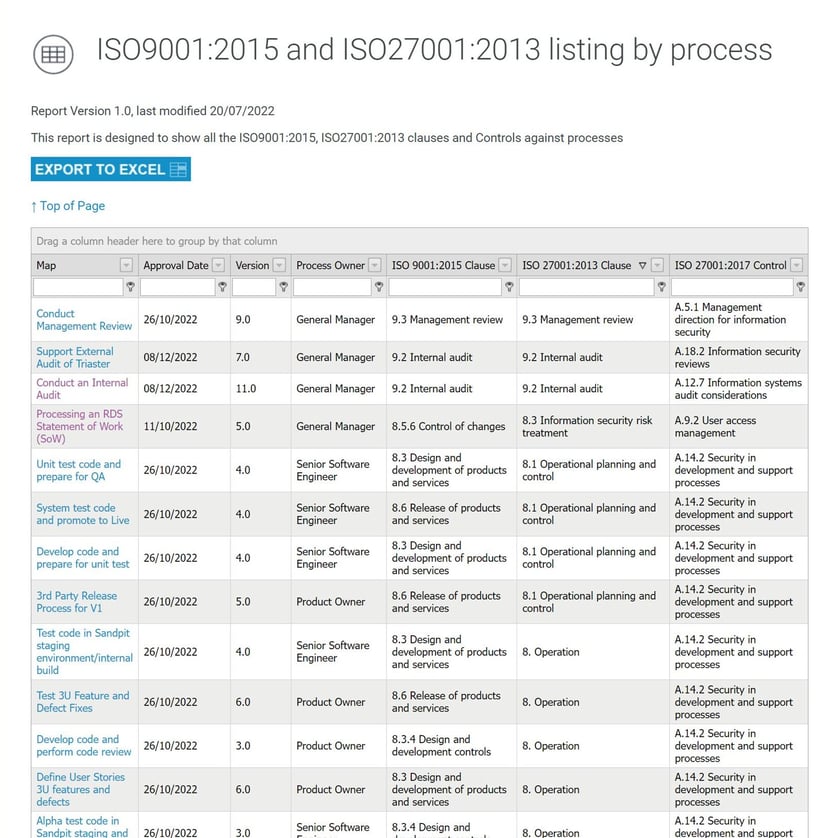Select 'A.18.2 Information security reviews' cell

coord(739,357)
